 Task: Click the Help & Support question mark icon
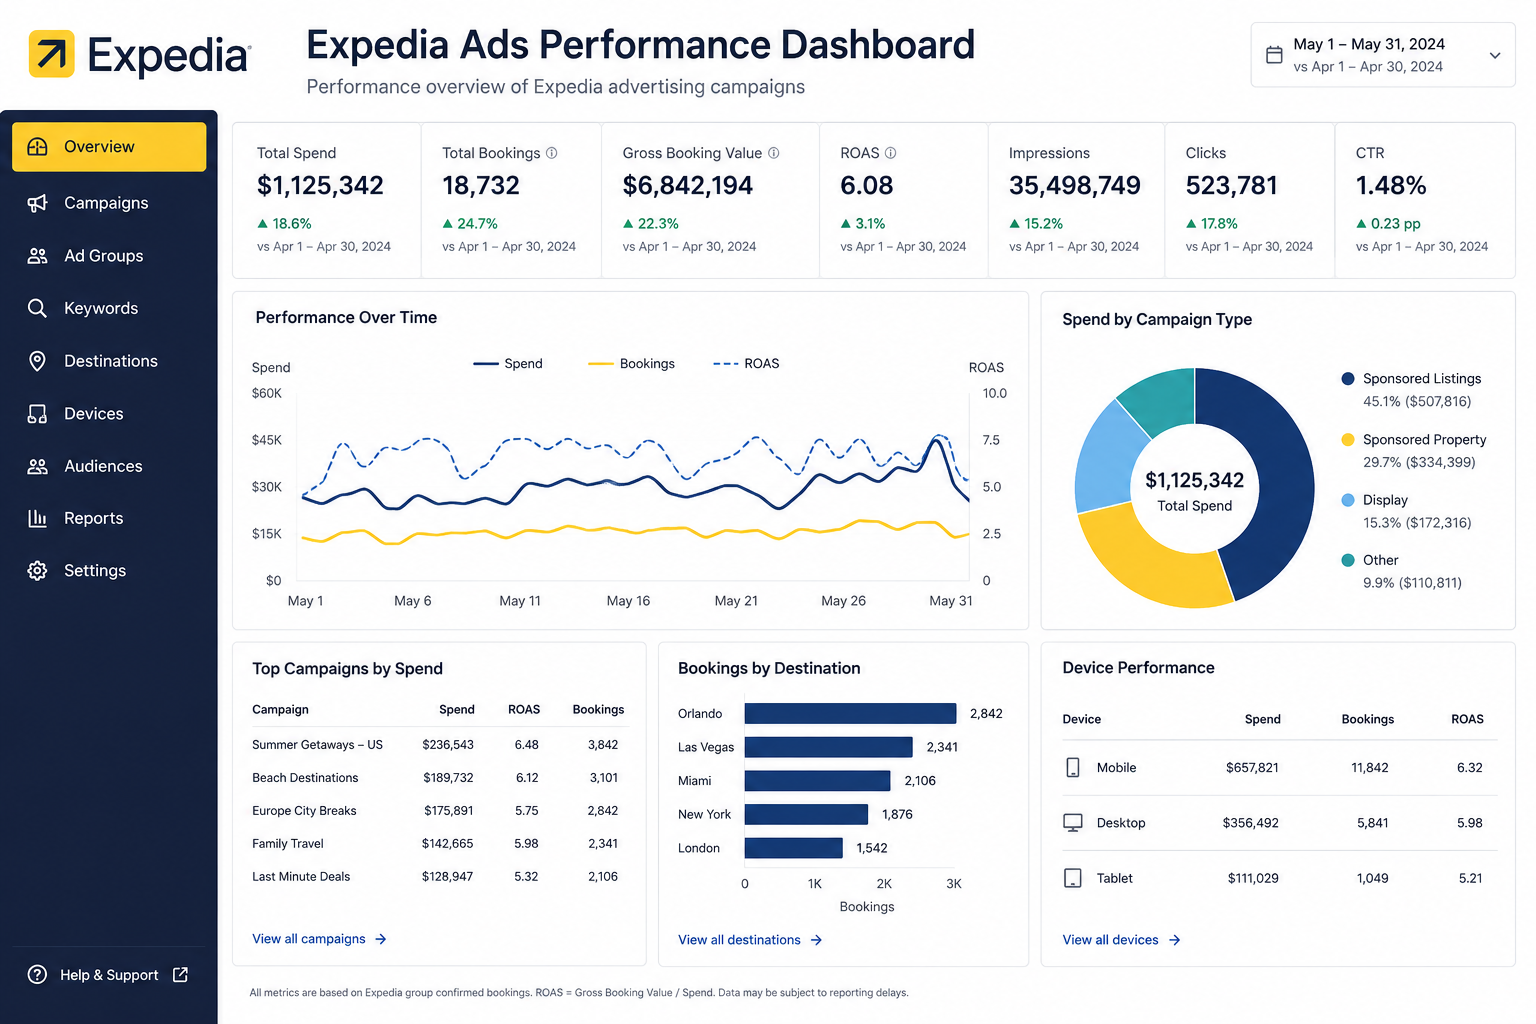click(x=37, y=975)
